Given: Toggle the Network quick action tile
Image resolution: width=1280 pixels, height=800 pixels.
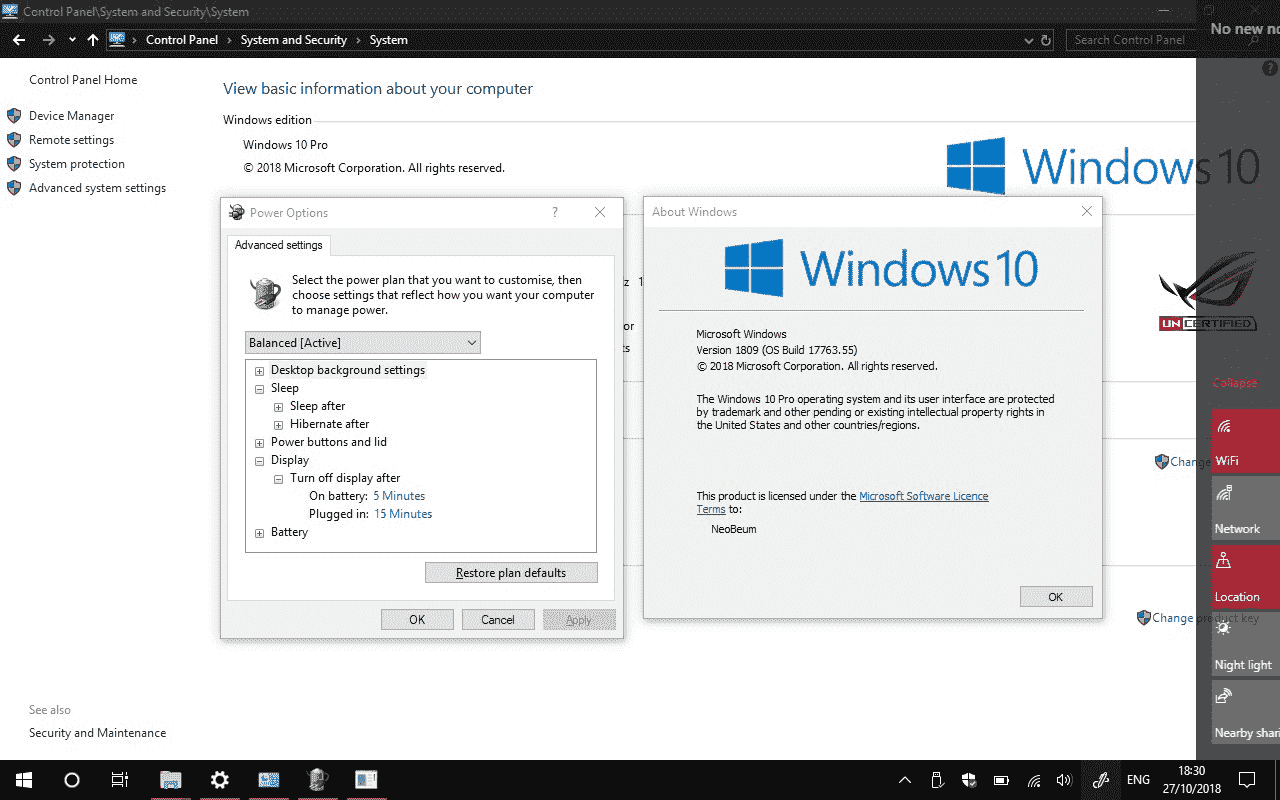Looking at the screenshot, I should pos(1246,509).
